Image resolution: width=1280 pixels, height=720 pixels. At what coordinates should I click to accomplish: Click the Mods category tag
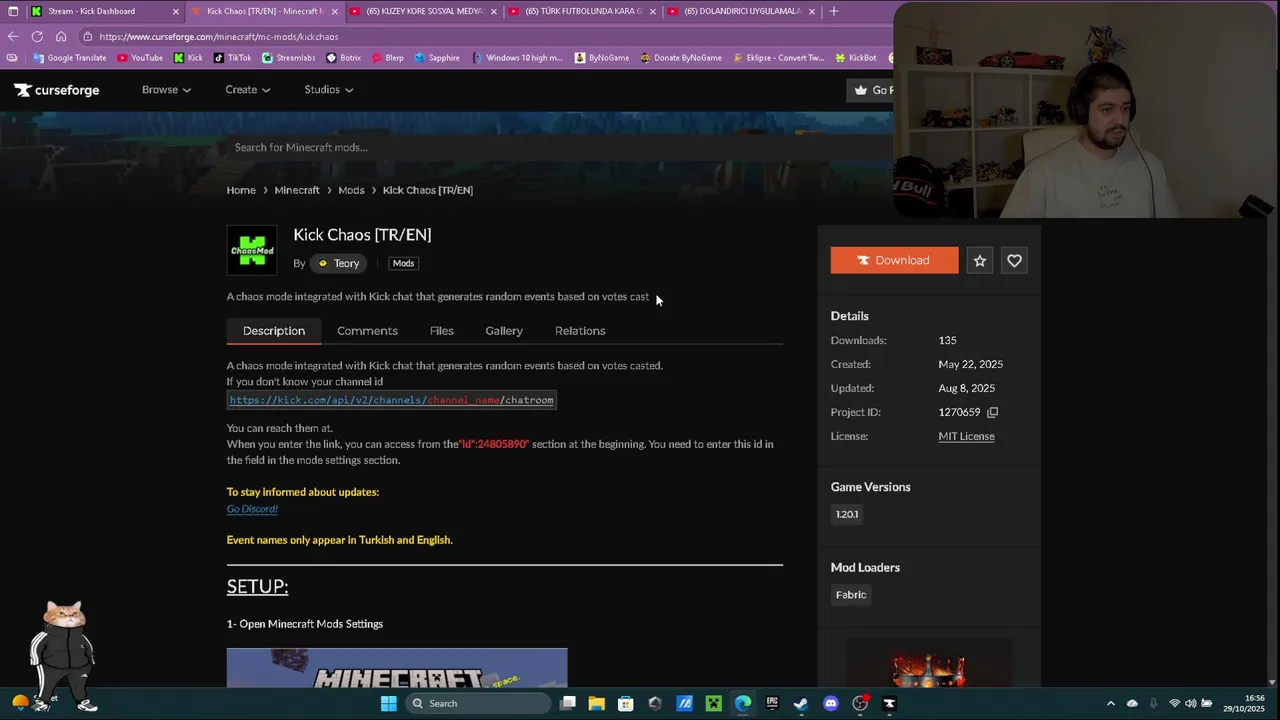point(403,264)
